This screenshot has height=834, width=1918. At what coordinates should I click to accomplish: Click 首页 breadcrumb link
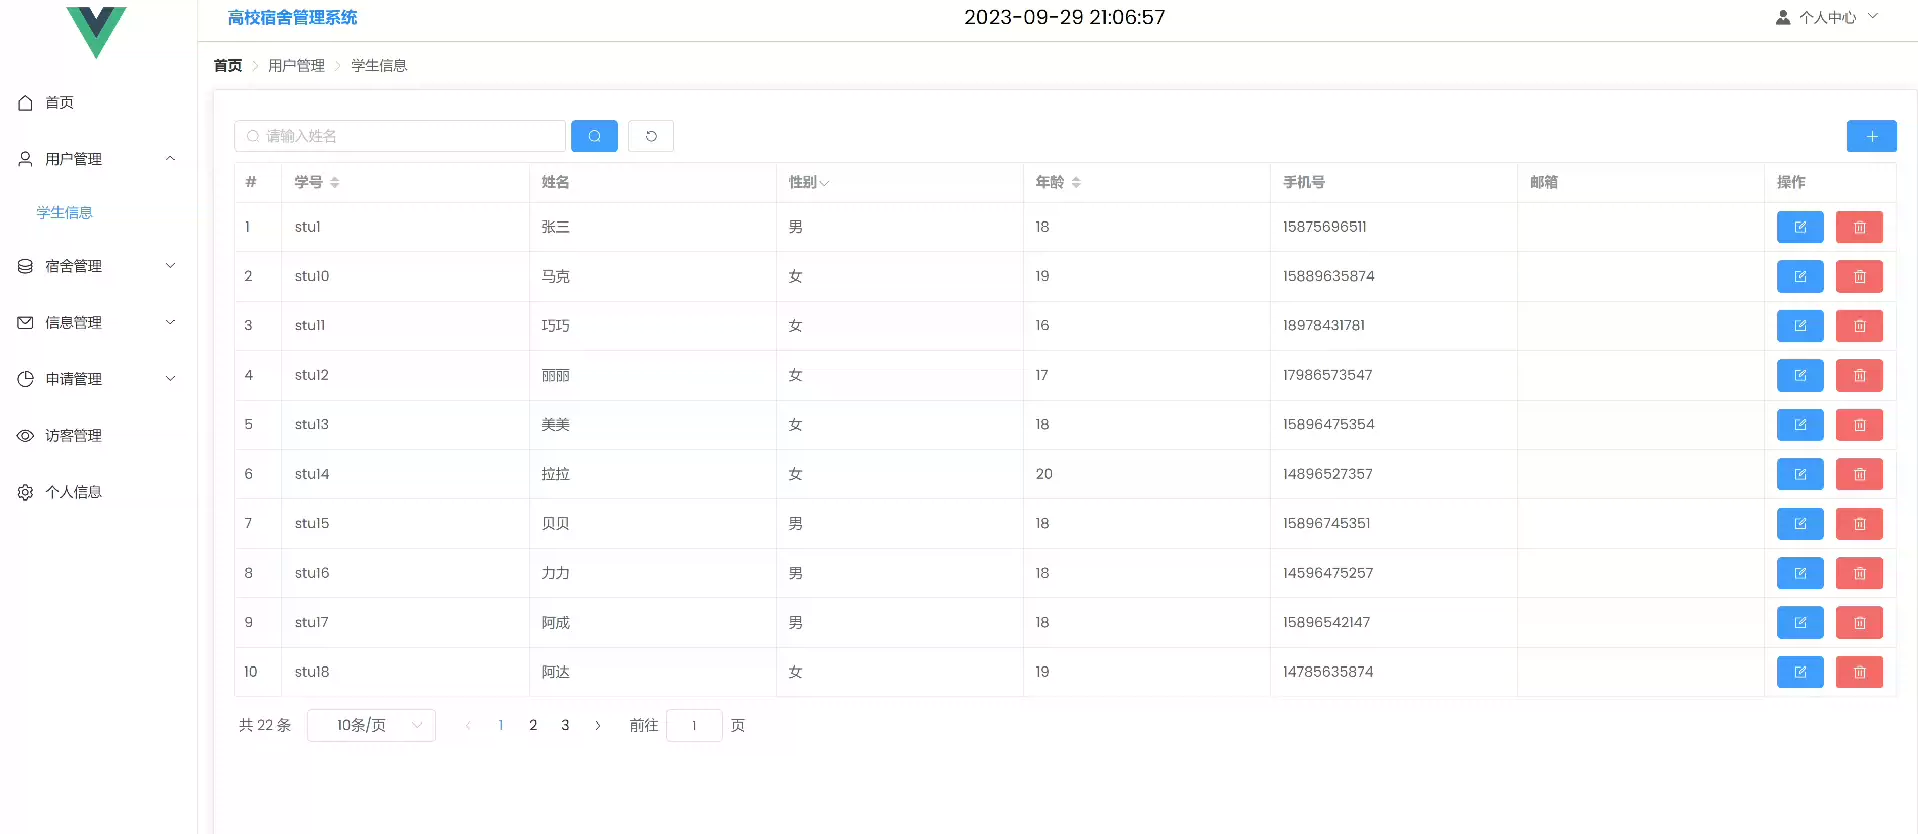pyautogui.click(x=228, y=65)
